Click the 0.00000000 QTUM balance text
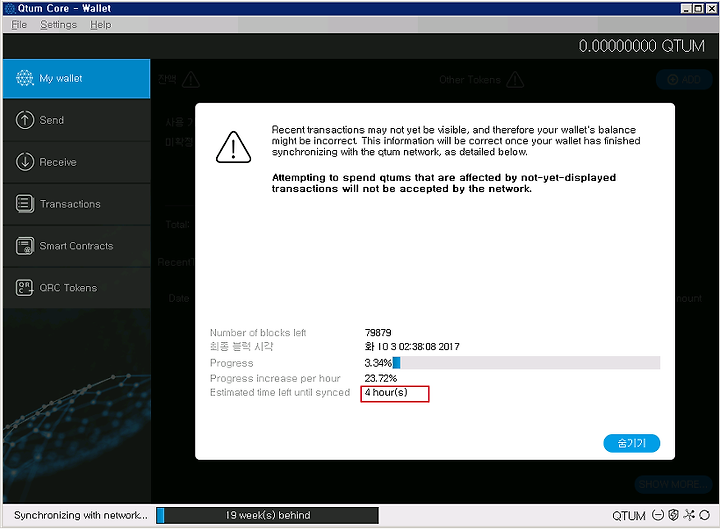The height and width of the screenshot is (529, 720). [x=641, y=46]
